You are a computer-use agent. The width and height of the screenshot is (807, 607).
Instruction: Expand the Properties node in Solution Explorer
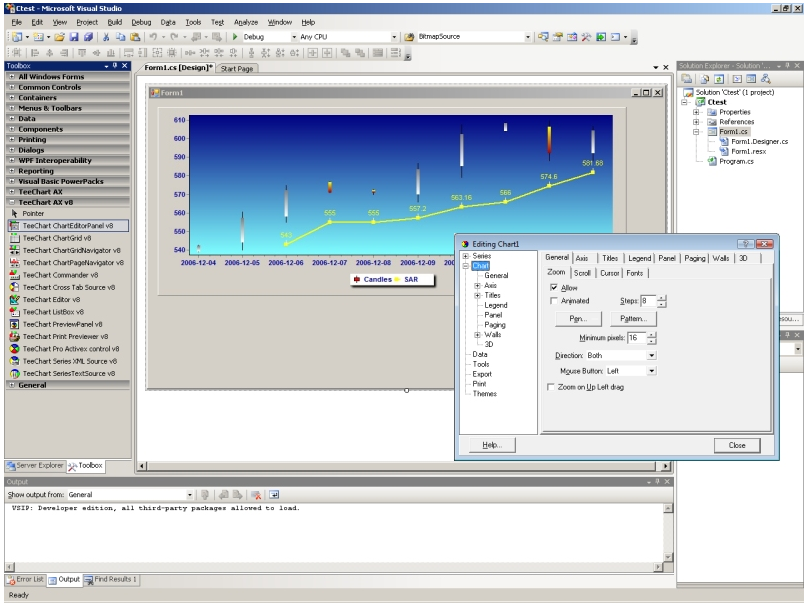click(696, 112)
